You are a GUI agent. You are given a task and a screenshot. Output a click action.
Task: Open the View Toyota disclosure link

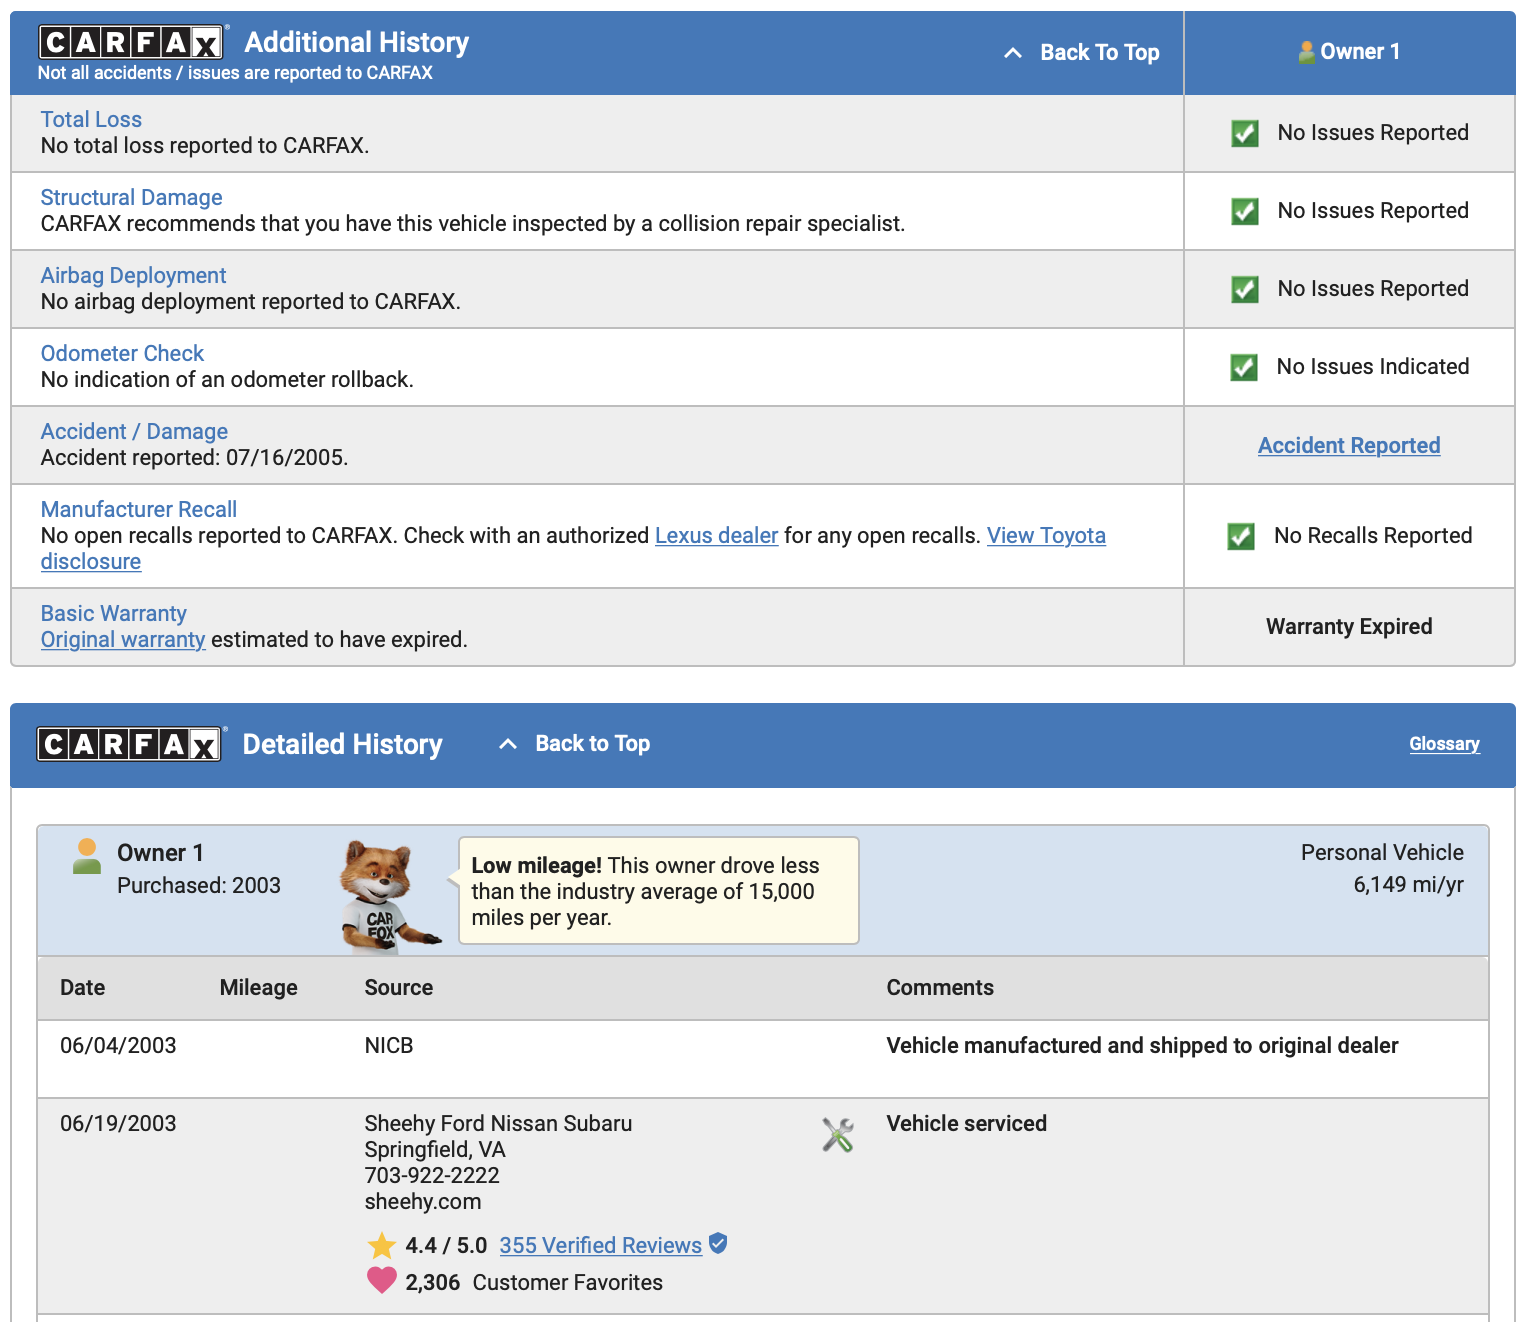click(x=1046, y=535)
